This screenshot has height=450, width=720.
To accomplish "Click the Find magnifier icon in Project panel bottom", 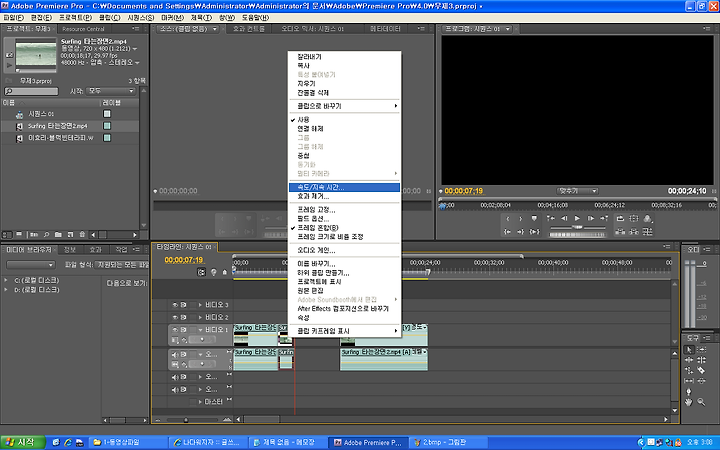I will click(46, 235).
